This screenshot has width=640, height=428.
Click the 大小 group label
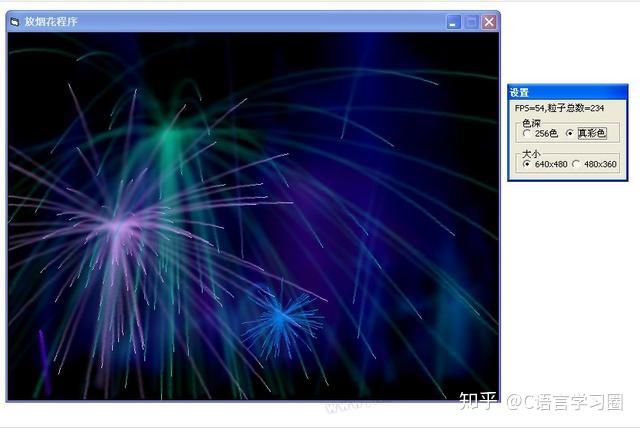531,154
